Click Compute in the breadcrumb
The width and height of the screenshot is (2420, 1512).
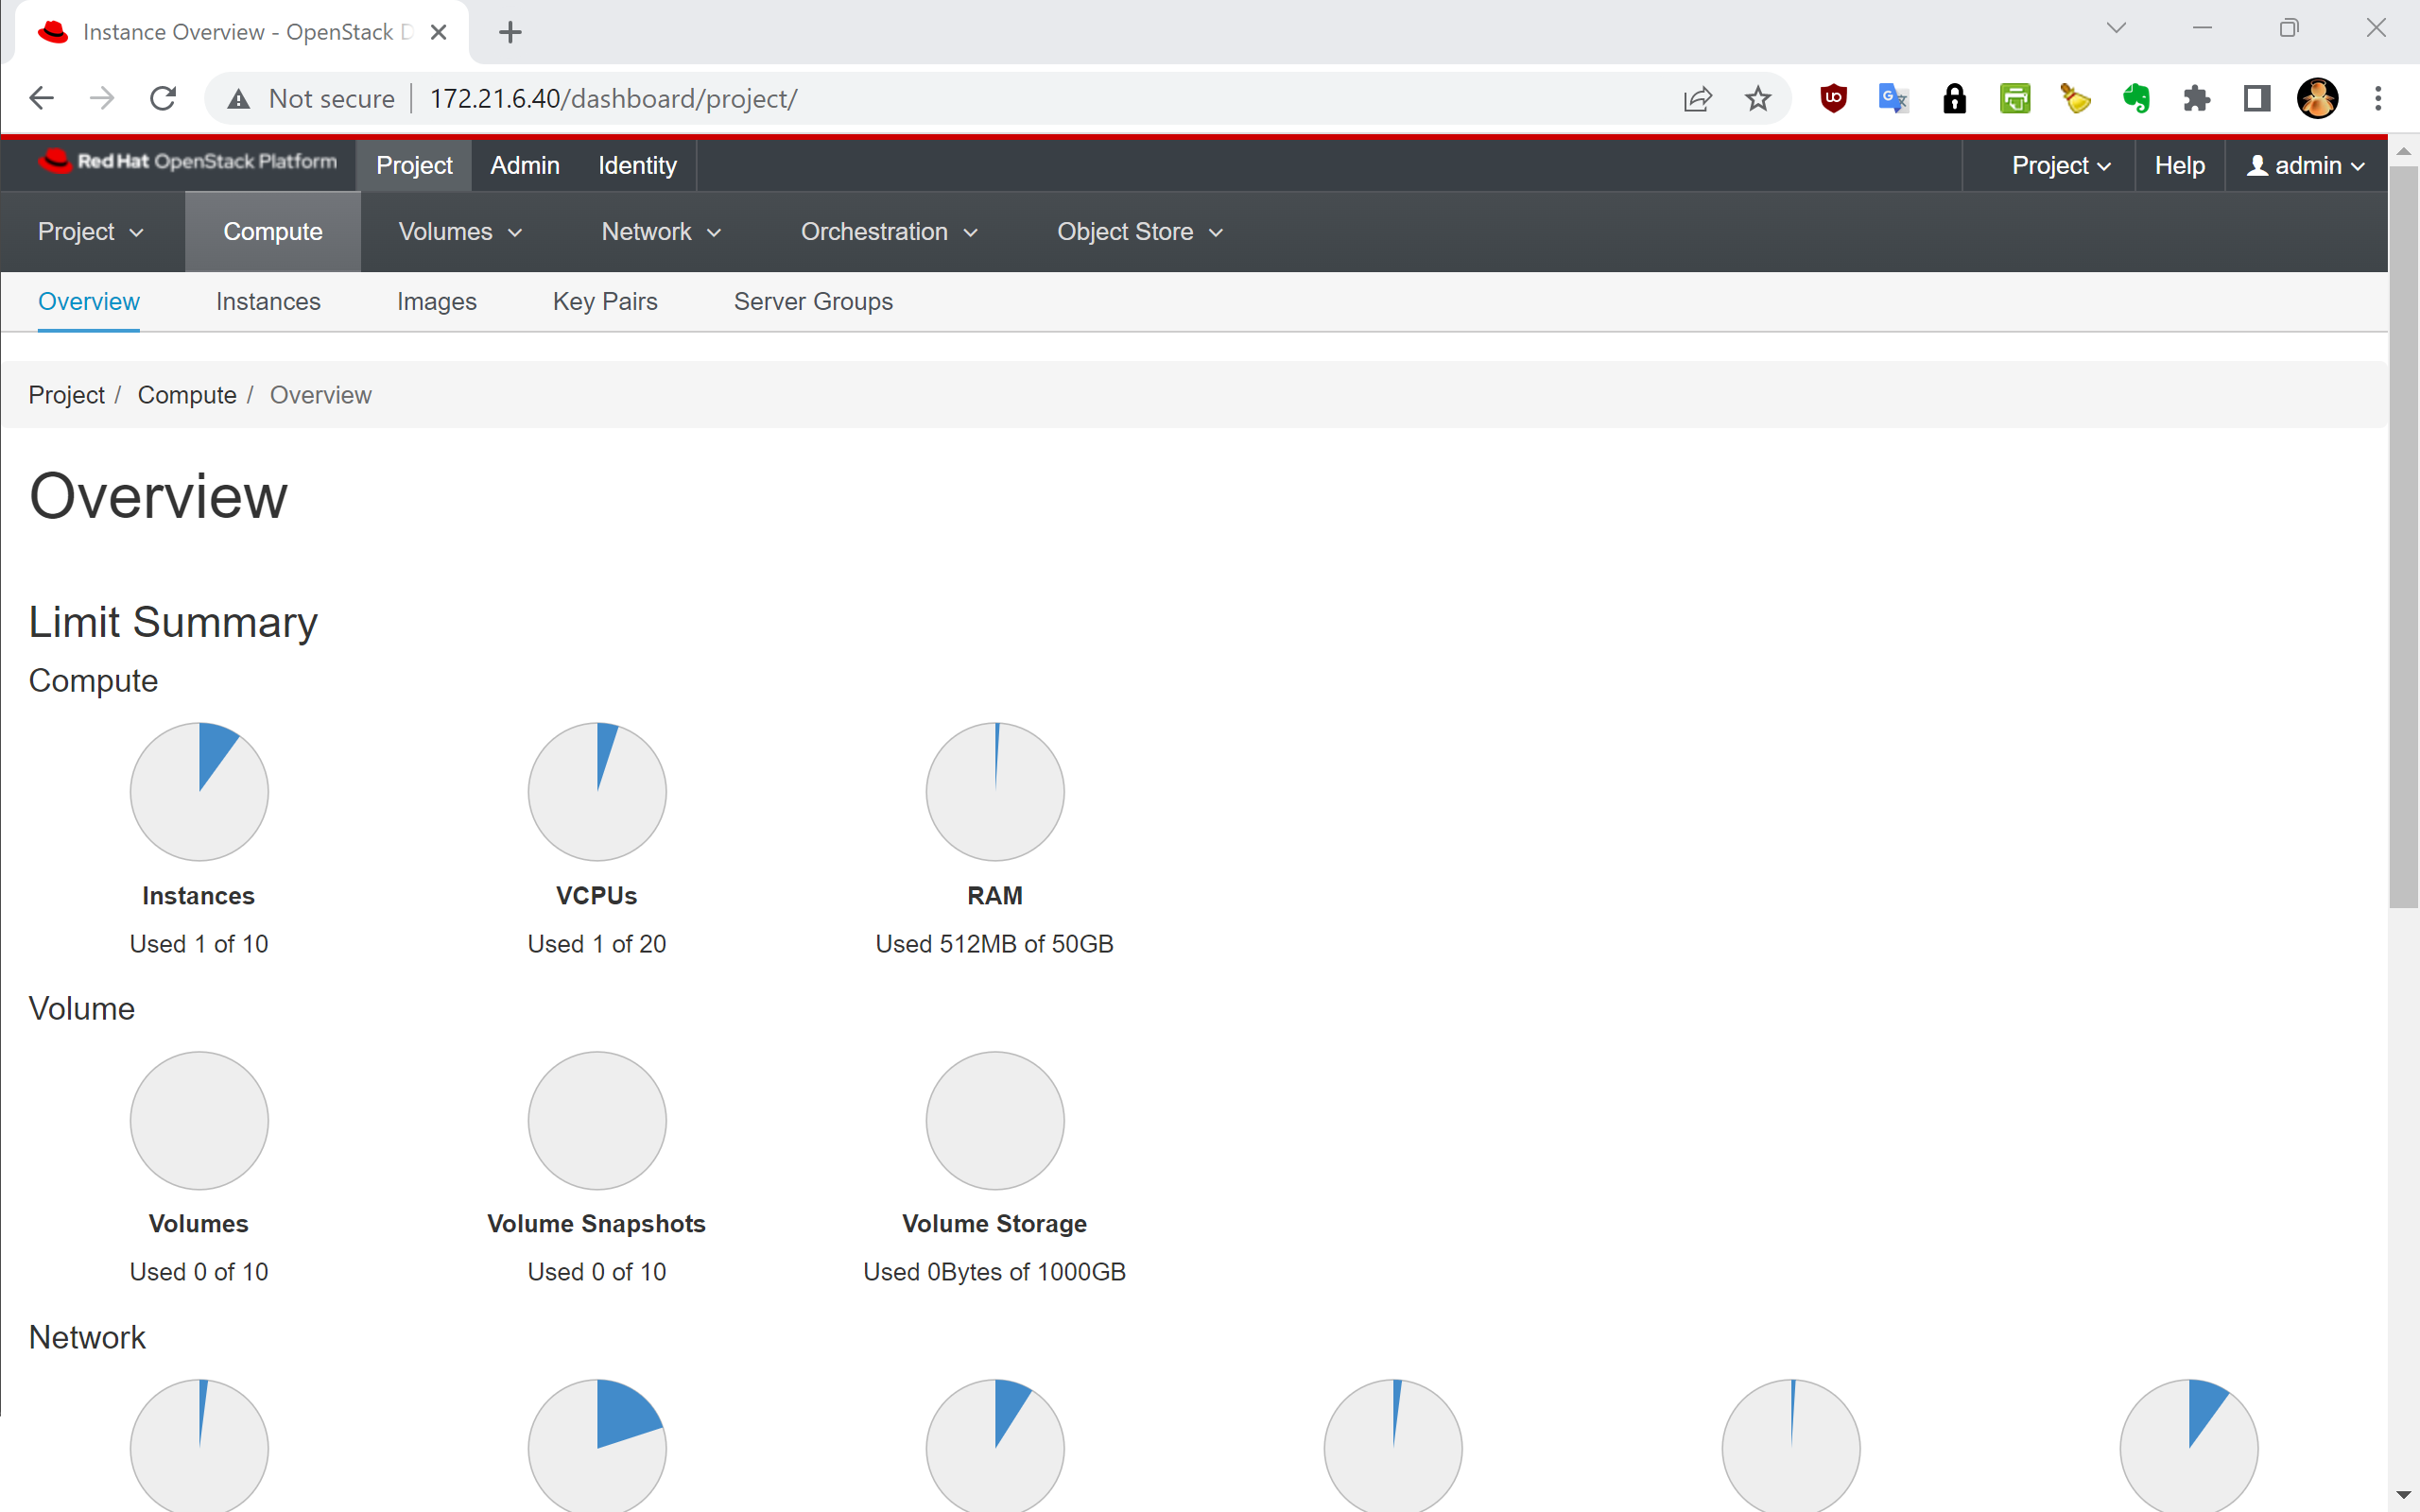[187, 395]
